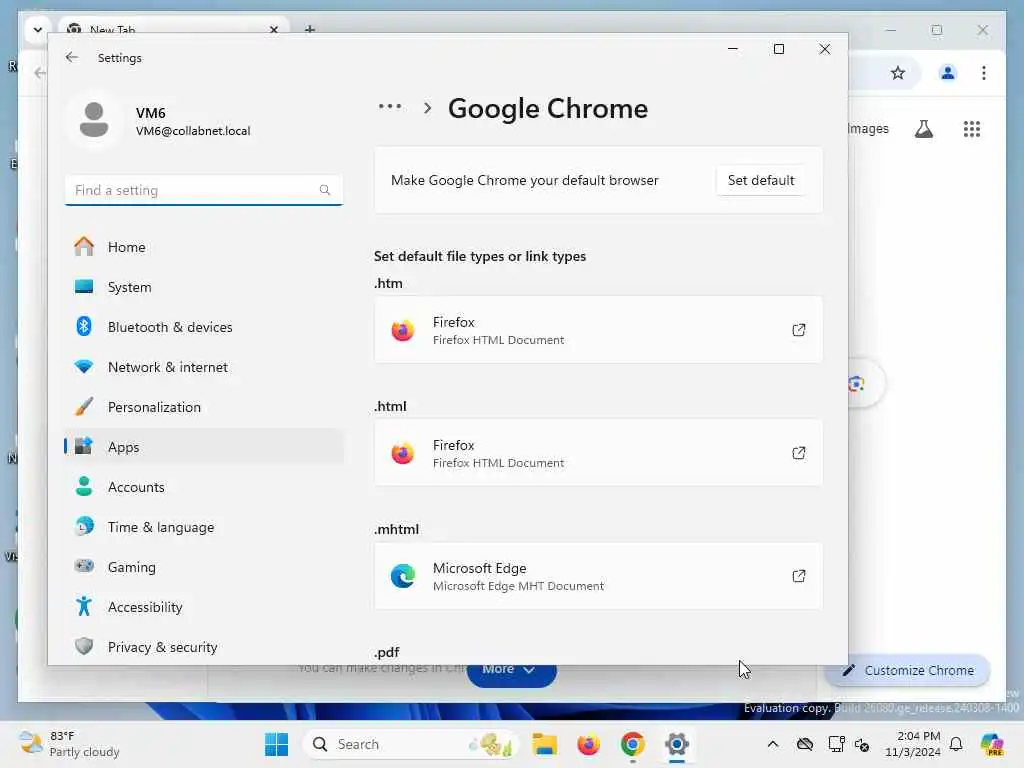This screenshot has width=1024, height=768.
Task: Click Google Lens icon in Chrome search box
Action: [x=856, y=383]
